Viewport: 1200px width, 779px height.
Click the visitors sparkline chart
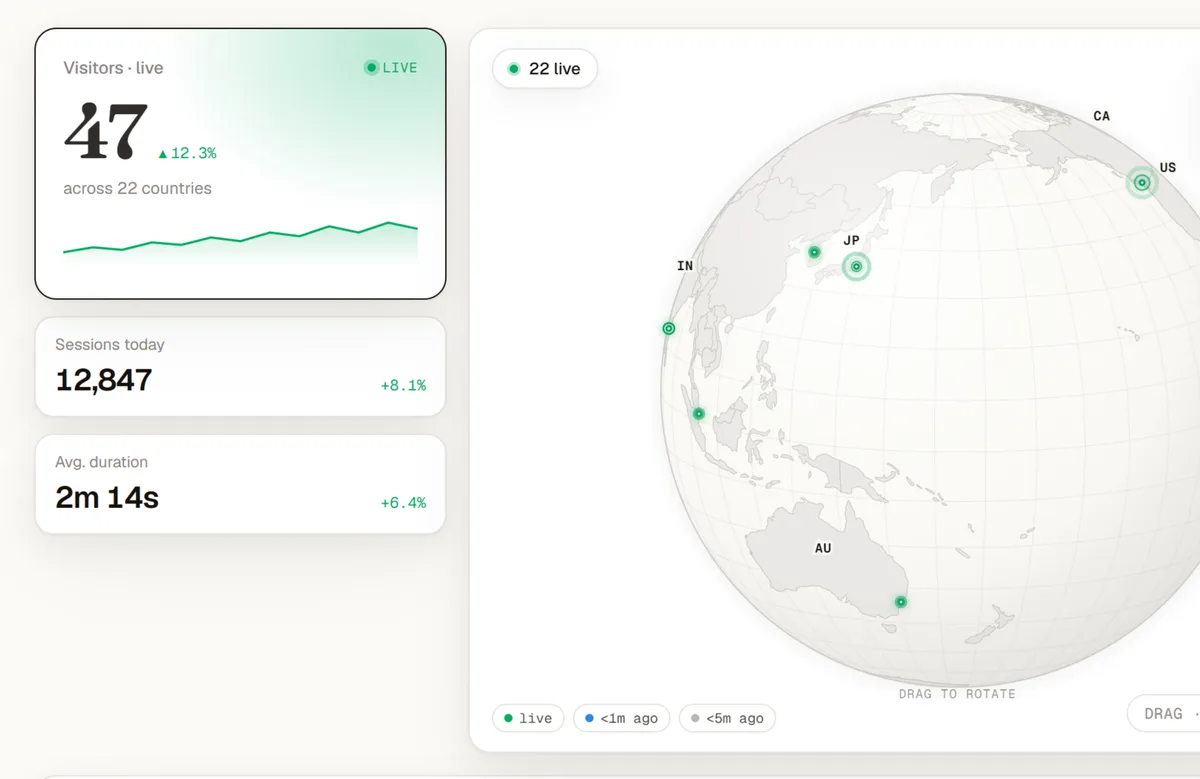(240, 240)
